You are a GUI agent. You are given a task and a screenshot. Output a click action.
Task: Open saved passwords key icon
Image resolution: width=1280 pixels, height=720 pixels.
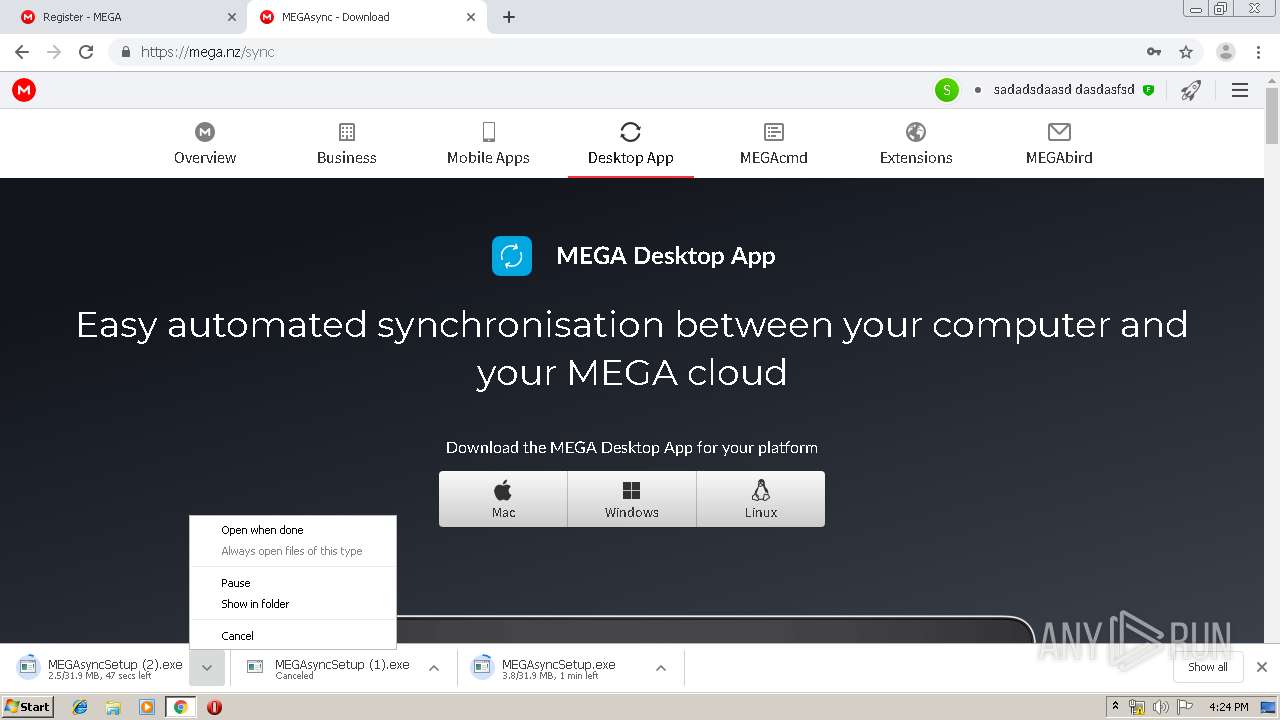[x=1154, y=52]
